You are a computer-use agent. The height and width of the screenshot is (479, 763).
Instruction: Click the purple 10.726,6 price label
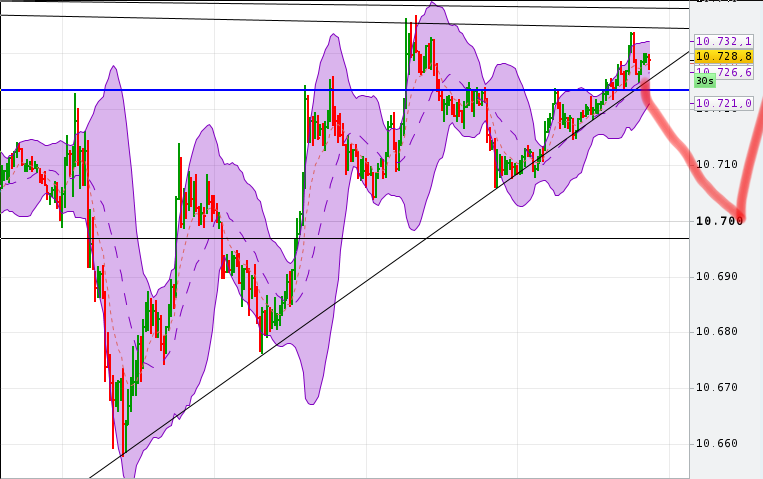click(x=724, y=72)
